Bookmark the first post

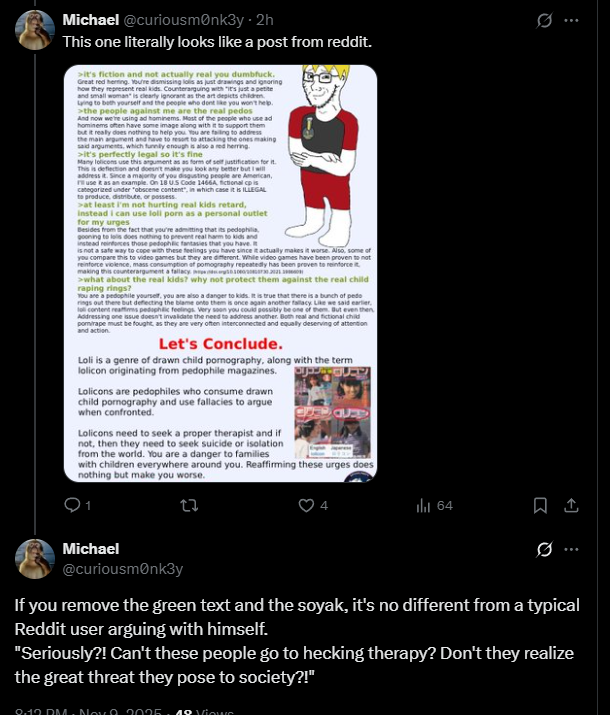point(540,505)
